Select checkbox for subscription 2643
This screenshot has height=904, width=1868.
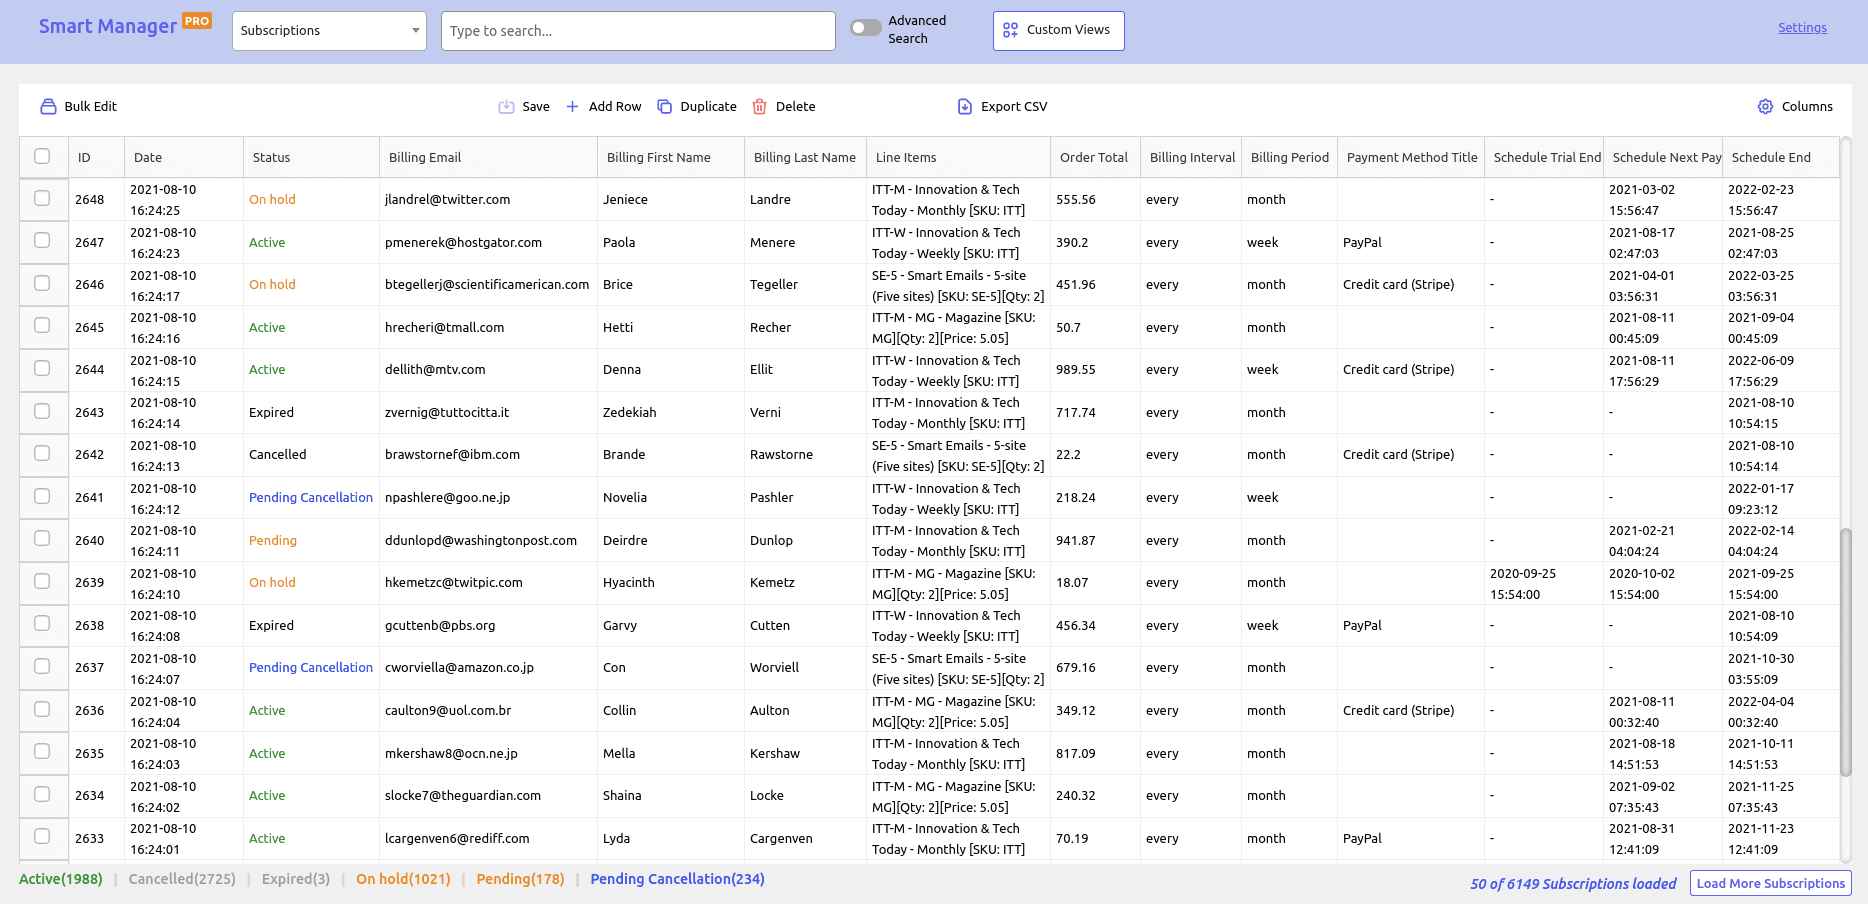(x=42, y=411)
